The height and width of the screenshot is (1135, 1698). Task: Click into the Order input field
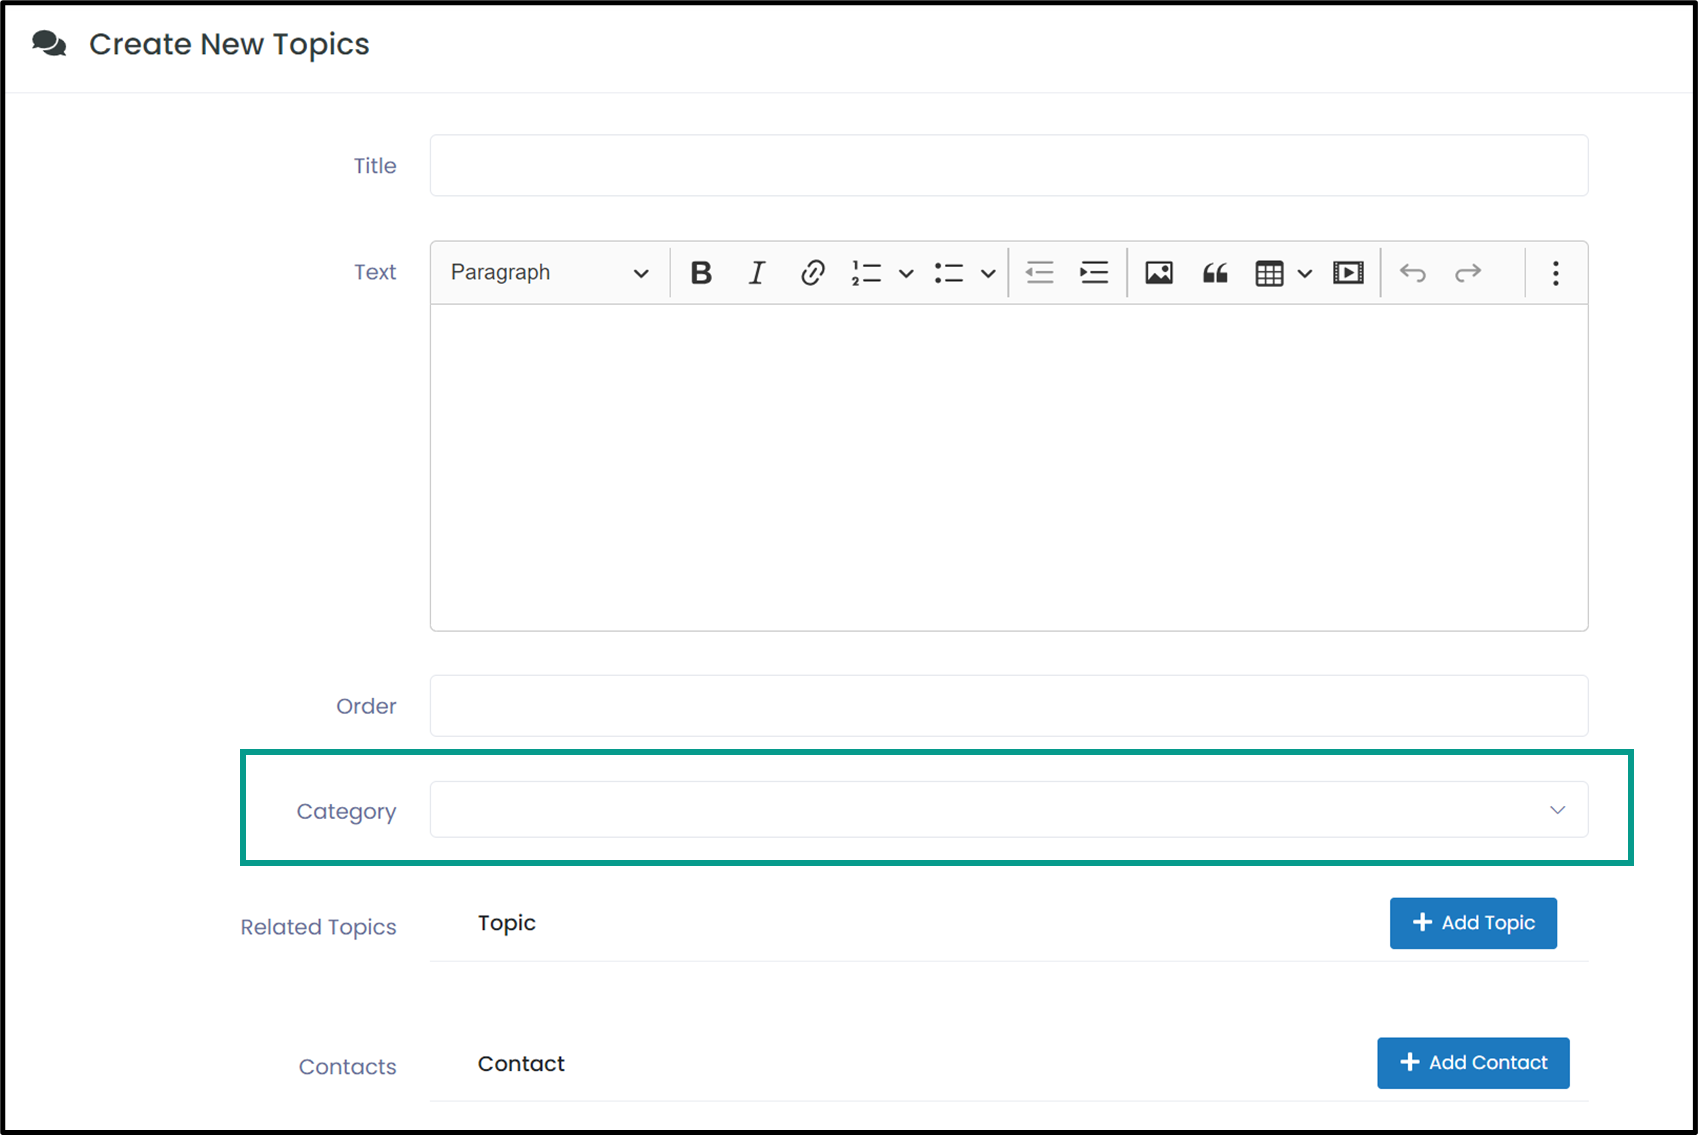(x=1009, y=706)
